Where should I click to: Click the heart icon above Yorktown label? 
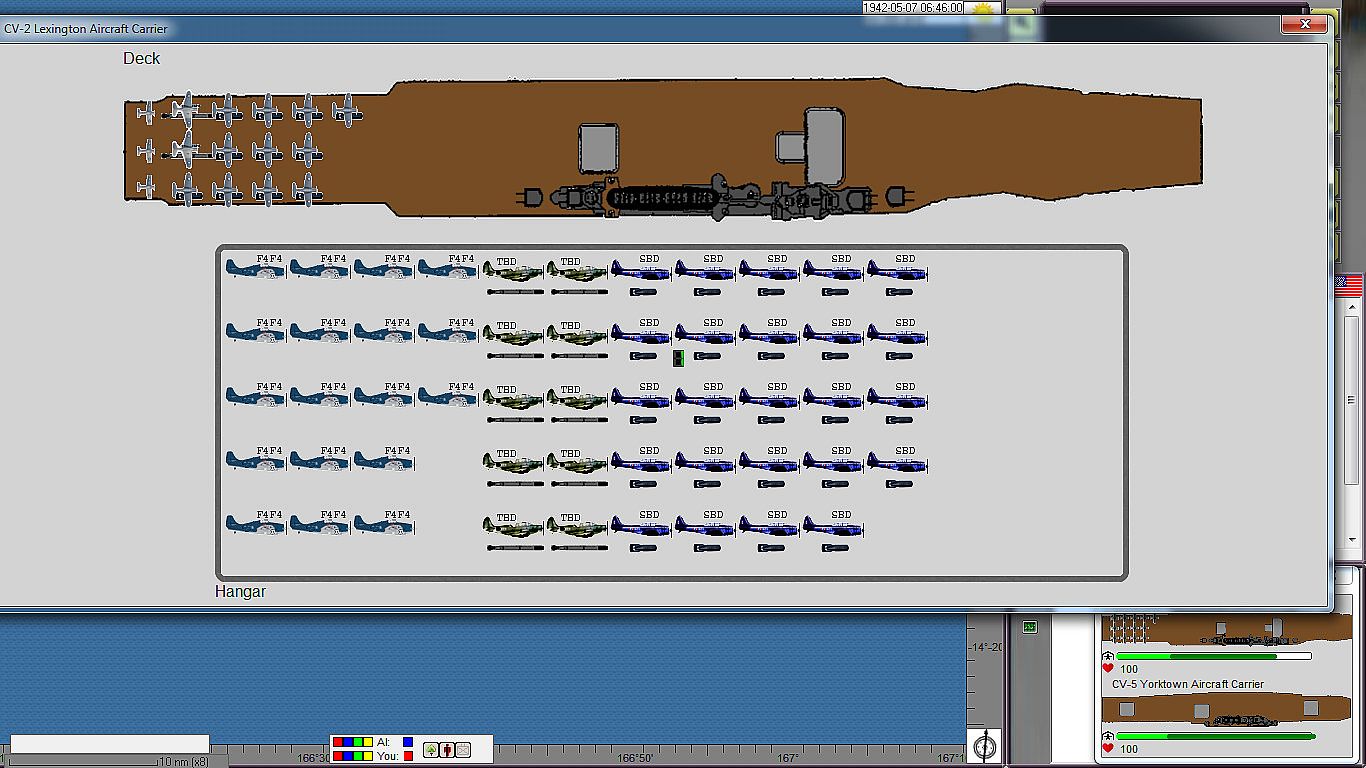coord(1108,669)
